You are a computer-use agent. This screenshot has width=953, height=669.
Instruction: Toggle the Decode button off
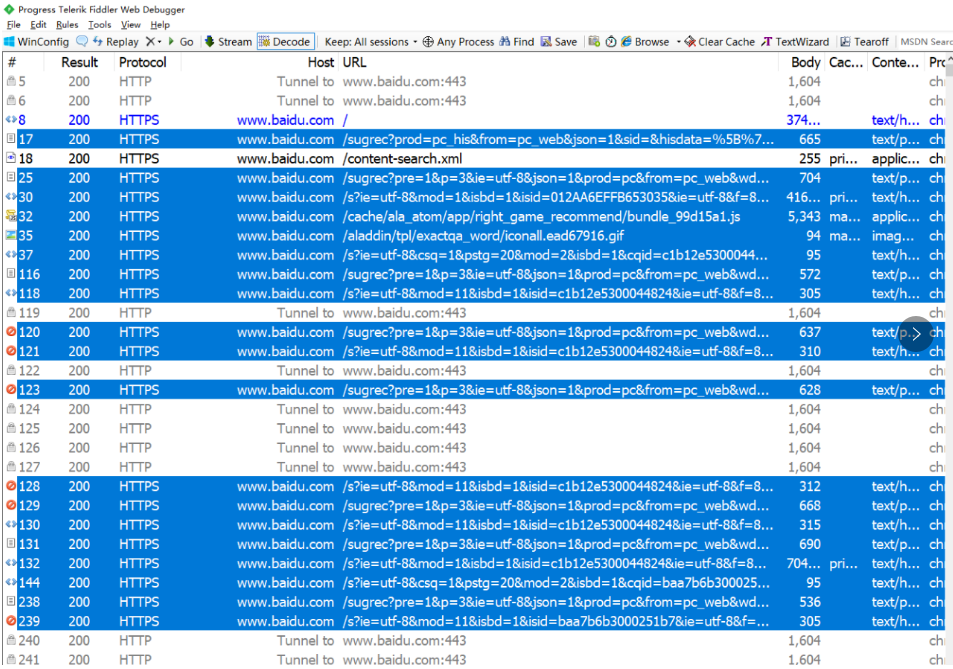(285, 41)
